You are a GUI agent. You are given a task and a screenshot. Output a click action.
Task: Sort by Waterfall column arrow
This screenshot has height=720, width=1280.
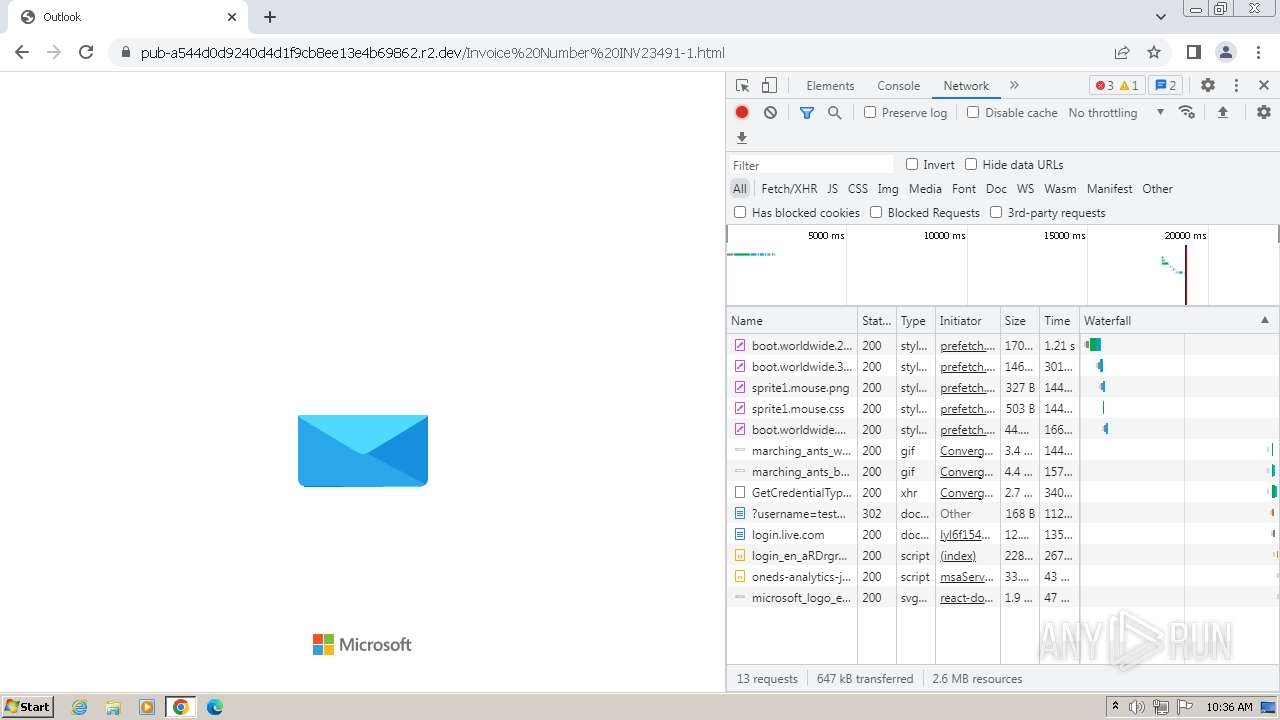click(1264, 320)
